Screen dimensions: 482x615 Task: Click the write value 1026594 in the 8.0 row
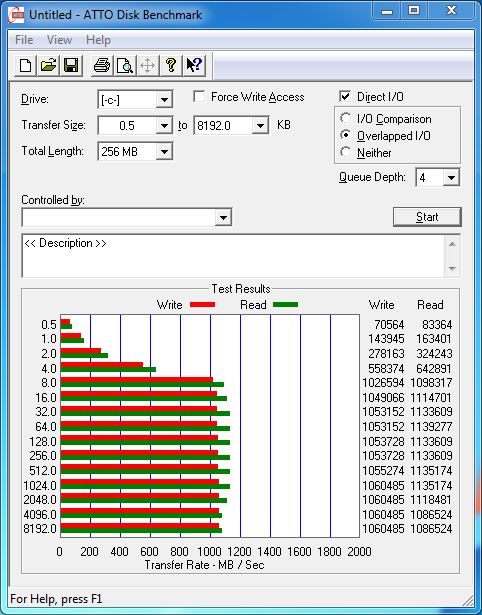point(383,382)
